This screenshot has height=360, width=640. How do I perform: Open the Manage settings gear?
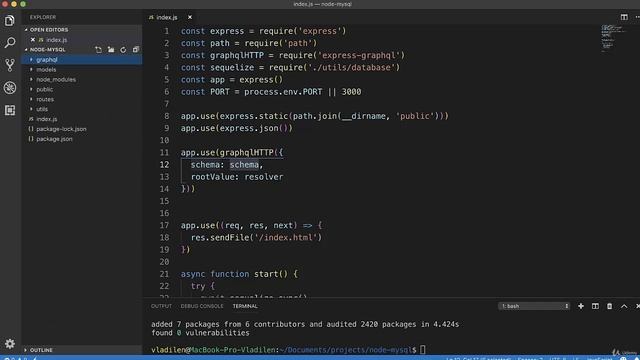[x=10, y=344]
